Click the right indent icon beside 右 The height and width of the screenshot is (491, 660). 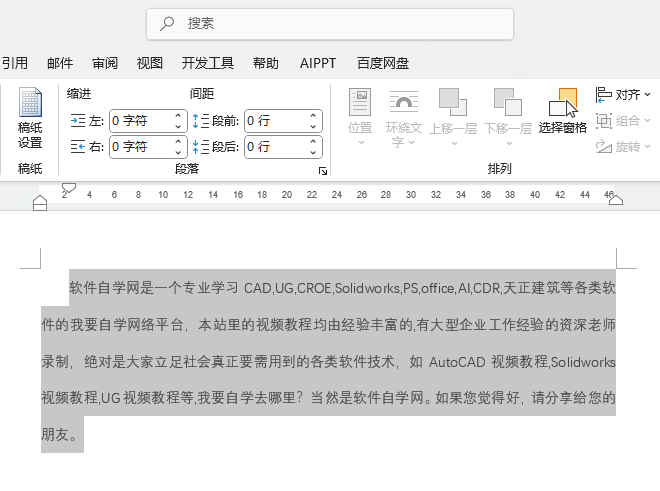tap(78, 147)
